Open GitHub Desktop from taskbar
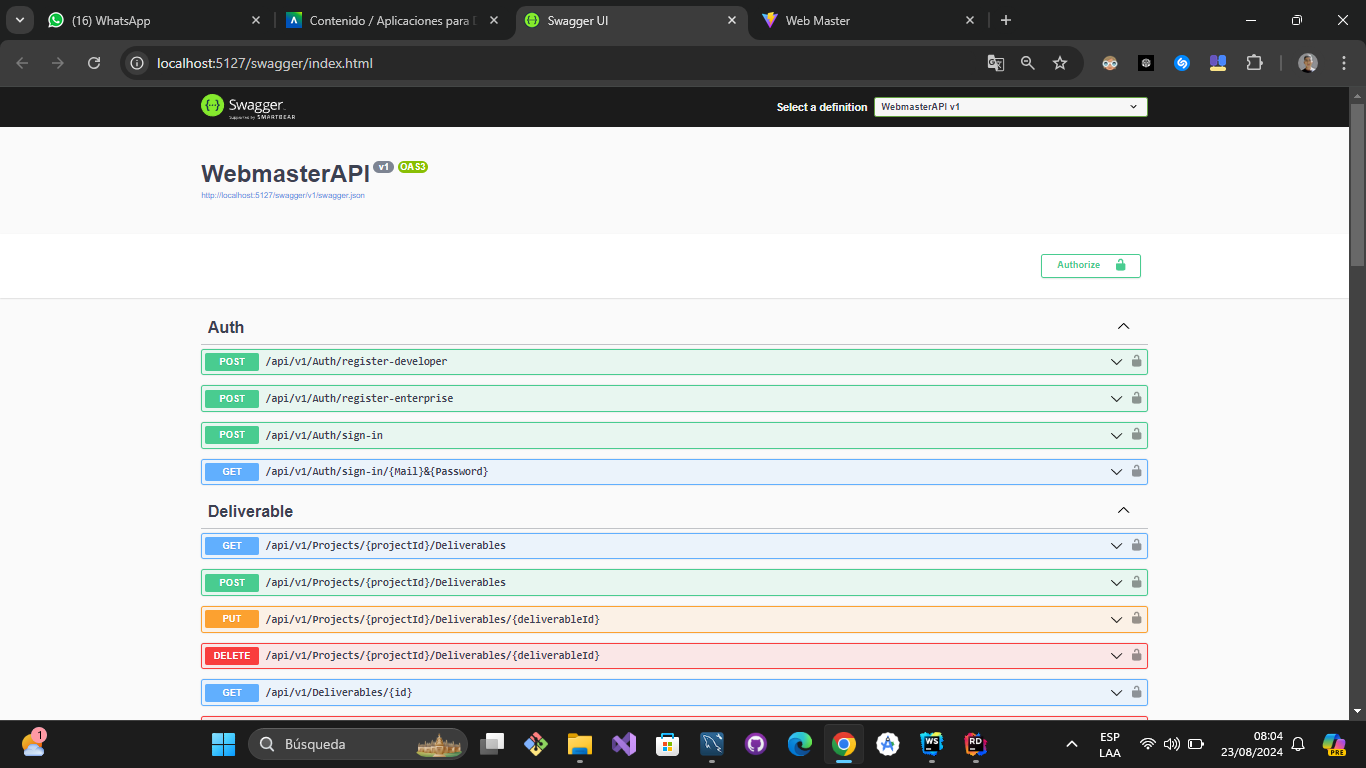Viewport: 1366px width, 768px height. point(755,744)
